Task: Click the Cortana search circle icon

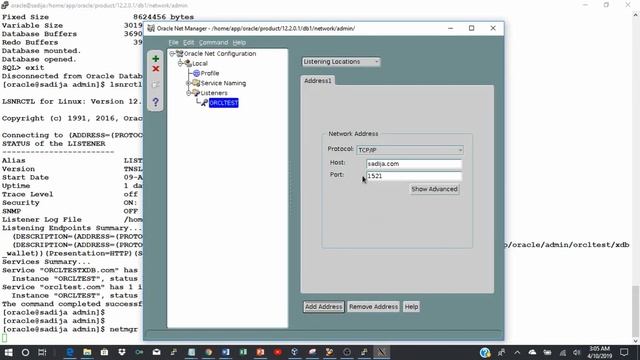Action: (25, 352)
